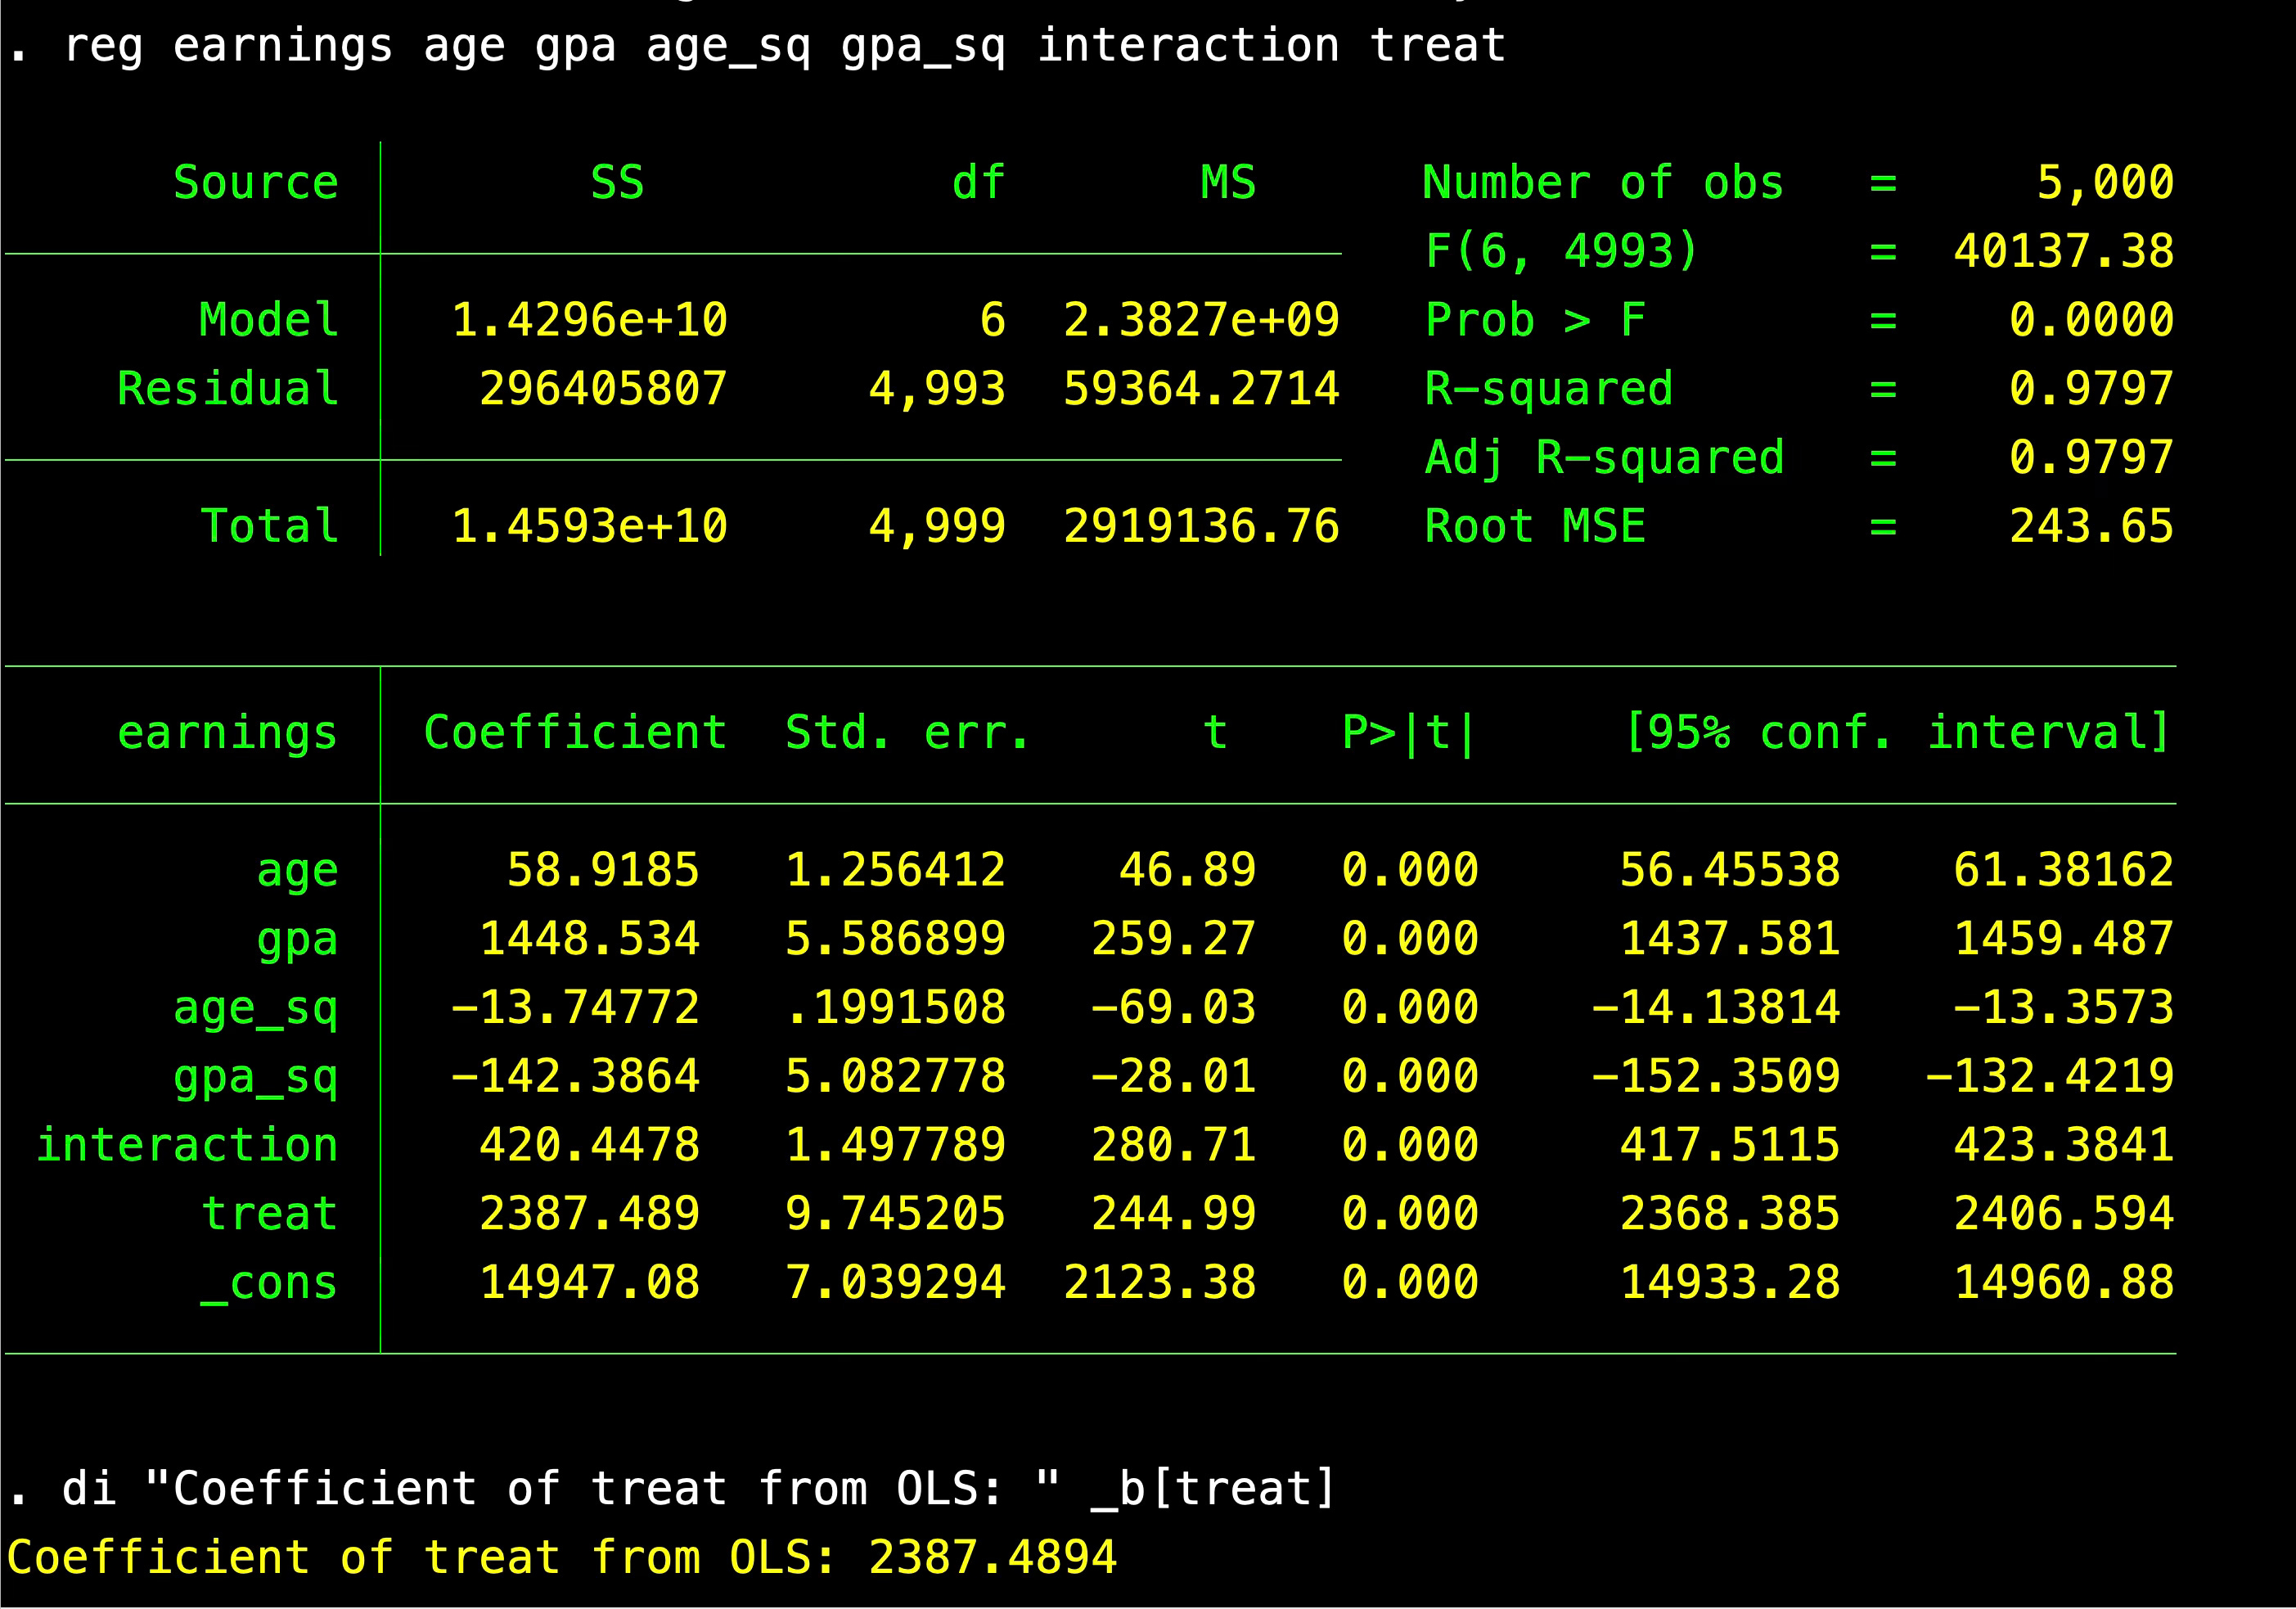
Task: Click total degrees of freedom 4,999
Action: tap(937, 526)
